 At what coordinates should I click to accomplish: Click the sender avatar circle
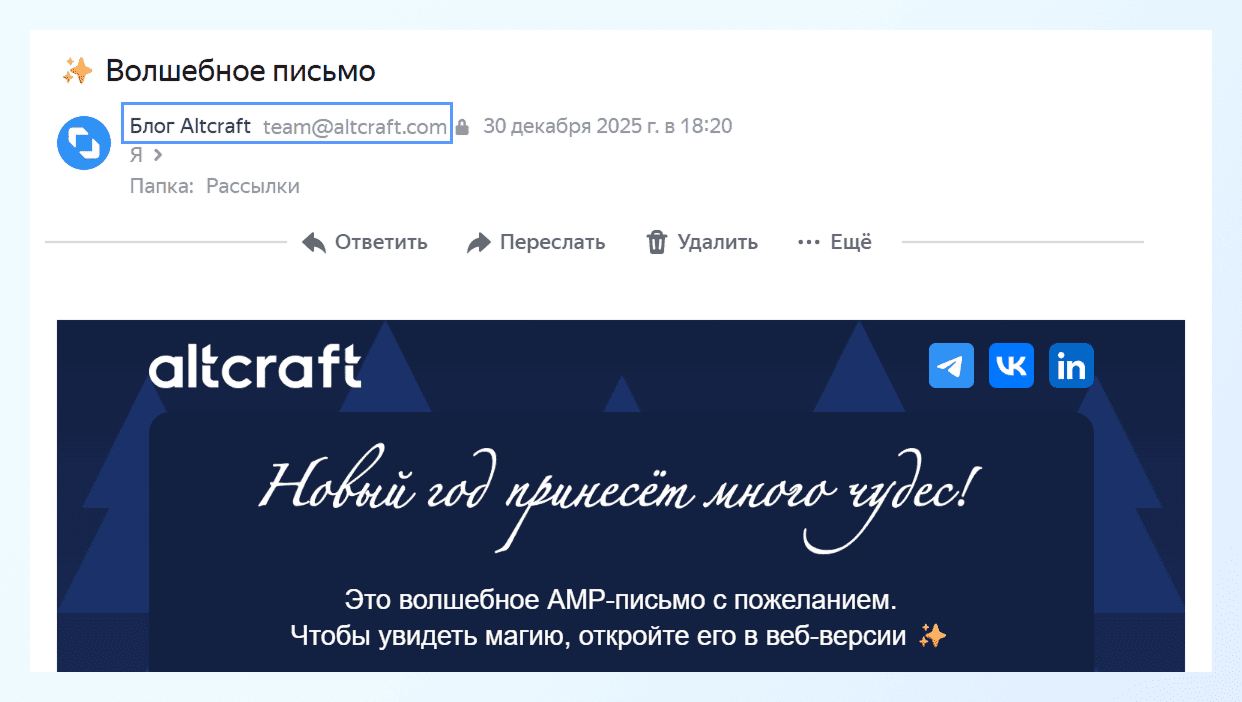point(83,143)
